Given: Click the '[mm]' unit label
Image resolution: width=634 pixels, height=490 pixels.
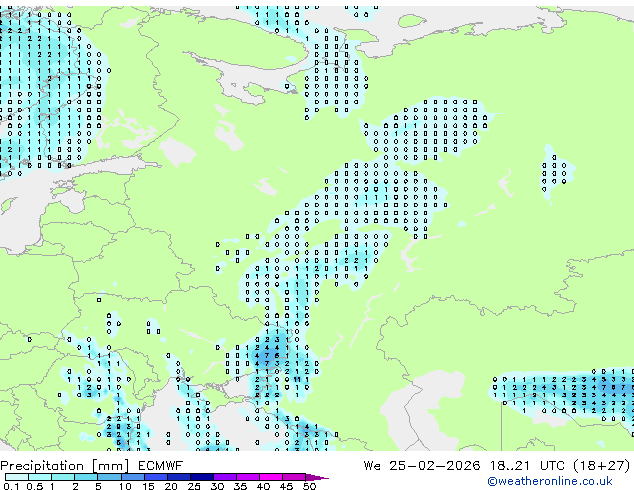Looking at the screenshot, I should coord(111,466).
